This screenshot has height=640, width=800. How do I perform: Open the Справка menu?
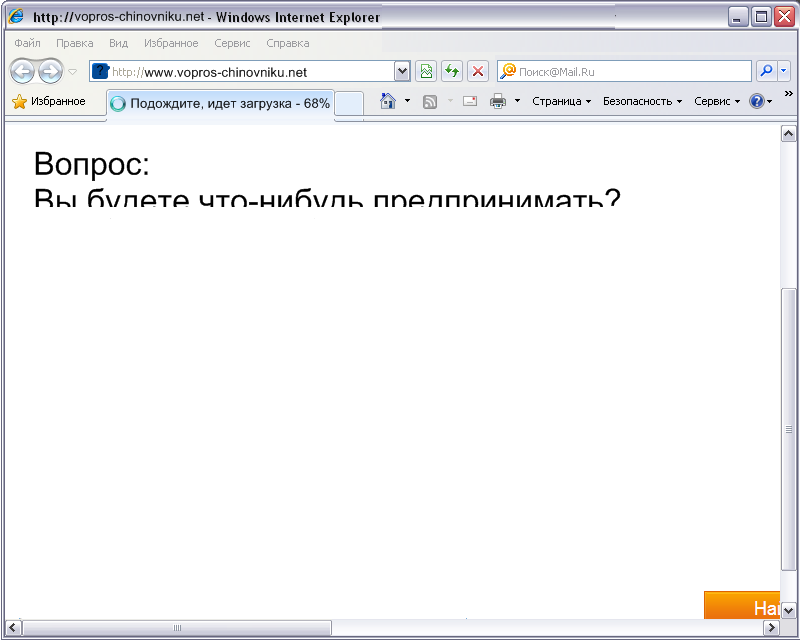point(288,43)
